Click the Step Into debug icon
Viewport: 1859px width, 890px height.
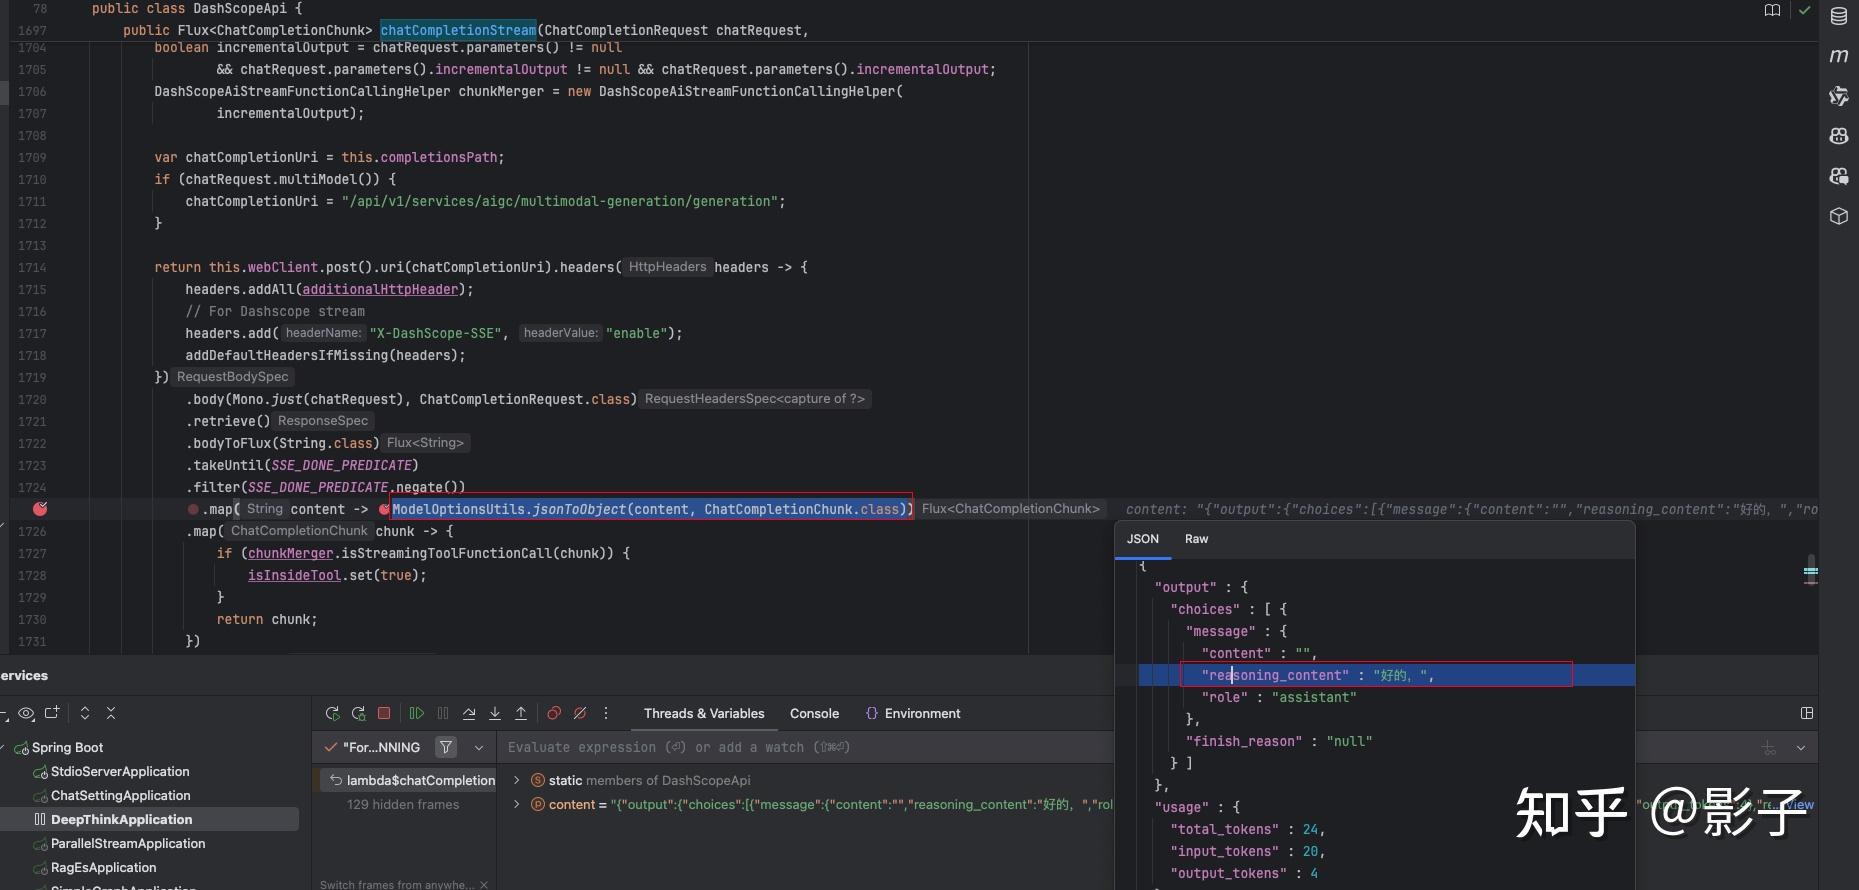pyautogui.click(x=495, y=713)
